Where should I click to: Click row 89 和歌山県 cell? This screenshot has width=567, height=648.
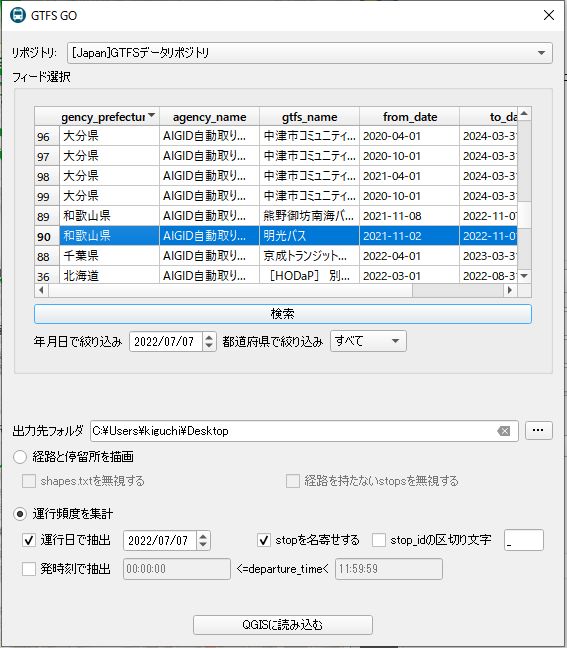pyautogui.click(x=110, y=216)
